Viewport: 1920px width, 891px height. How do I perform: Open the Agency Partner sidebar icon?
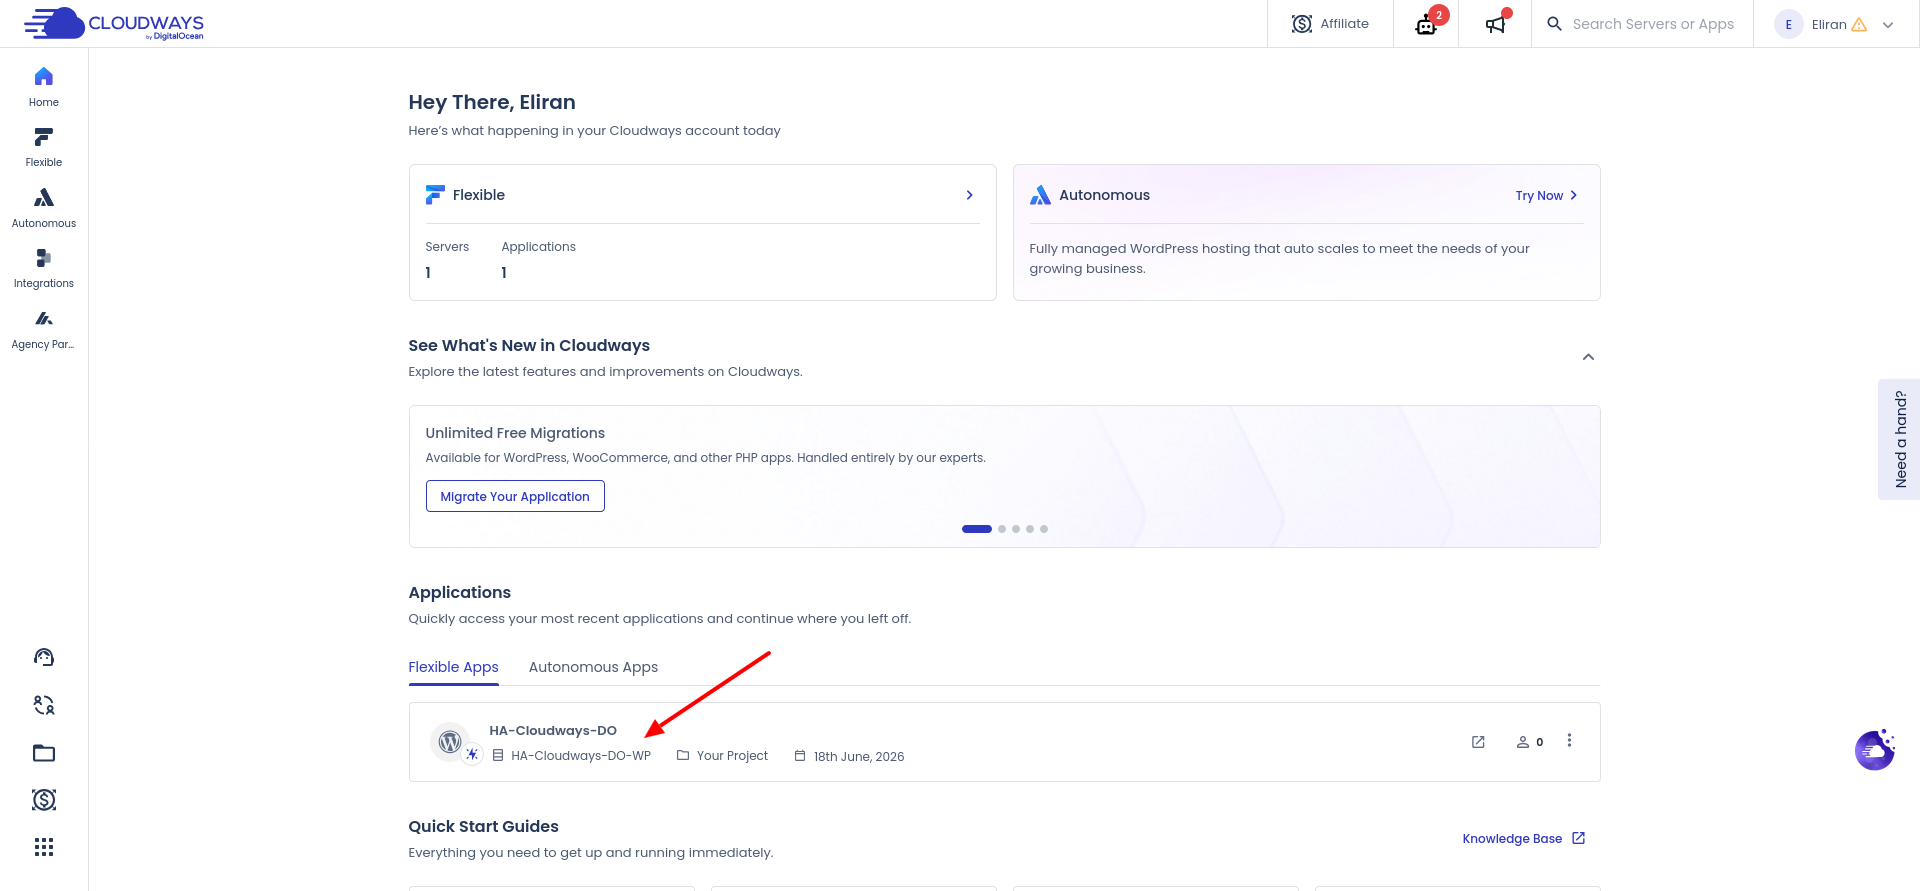tap(44, 329)
